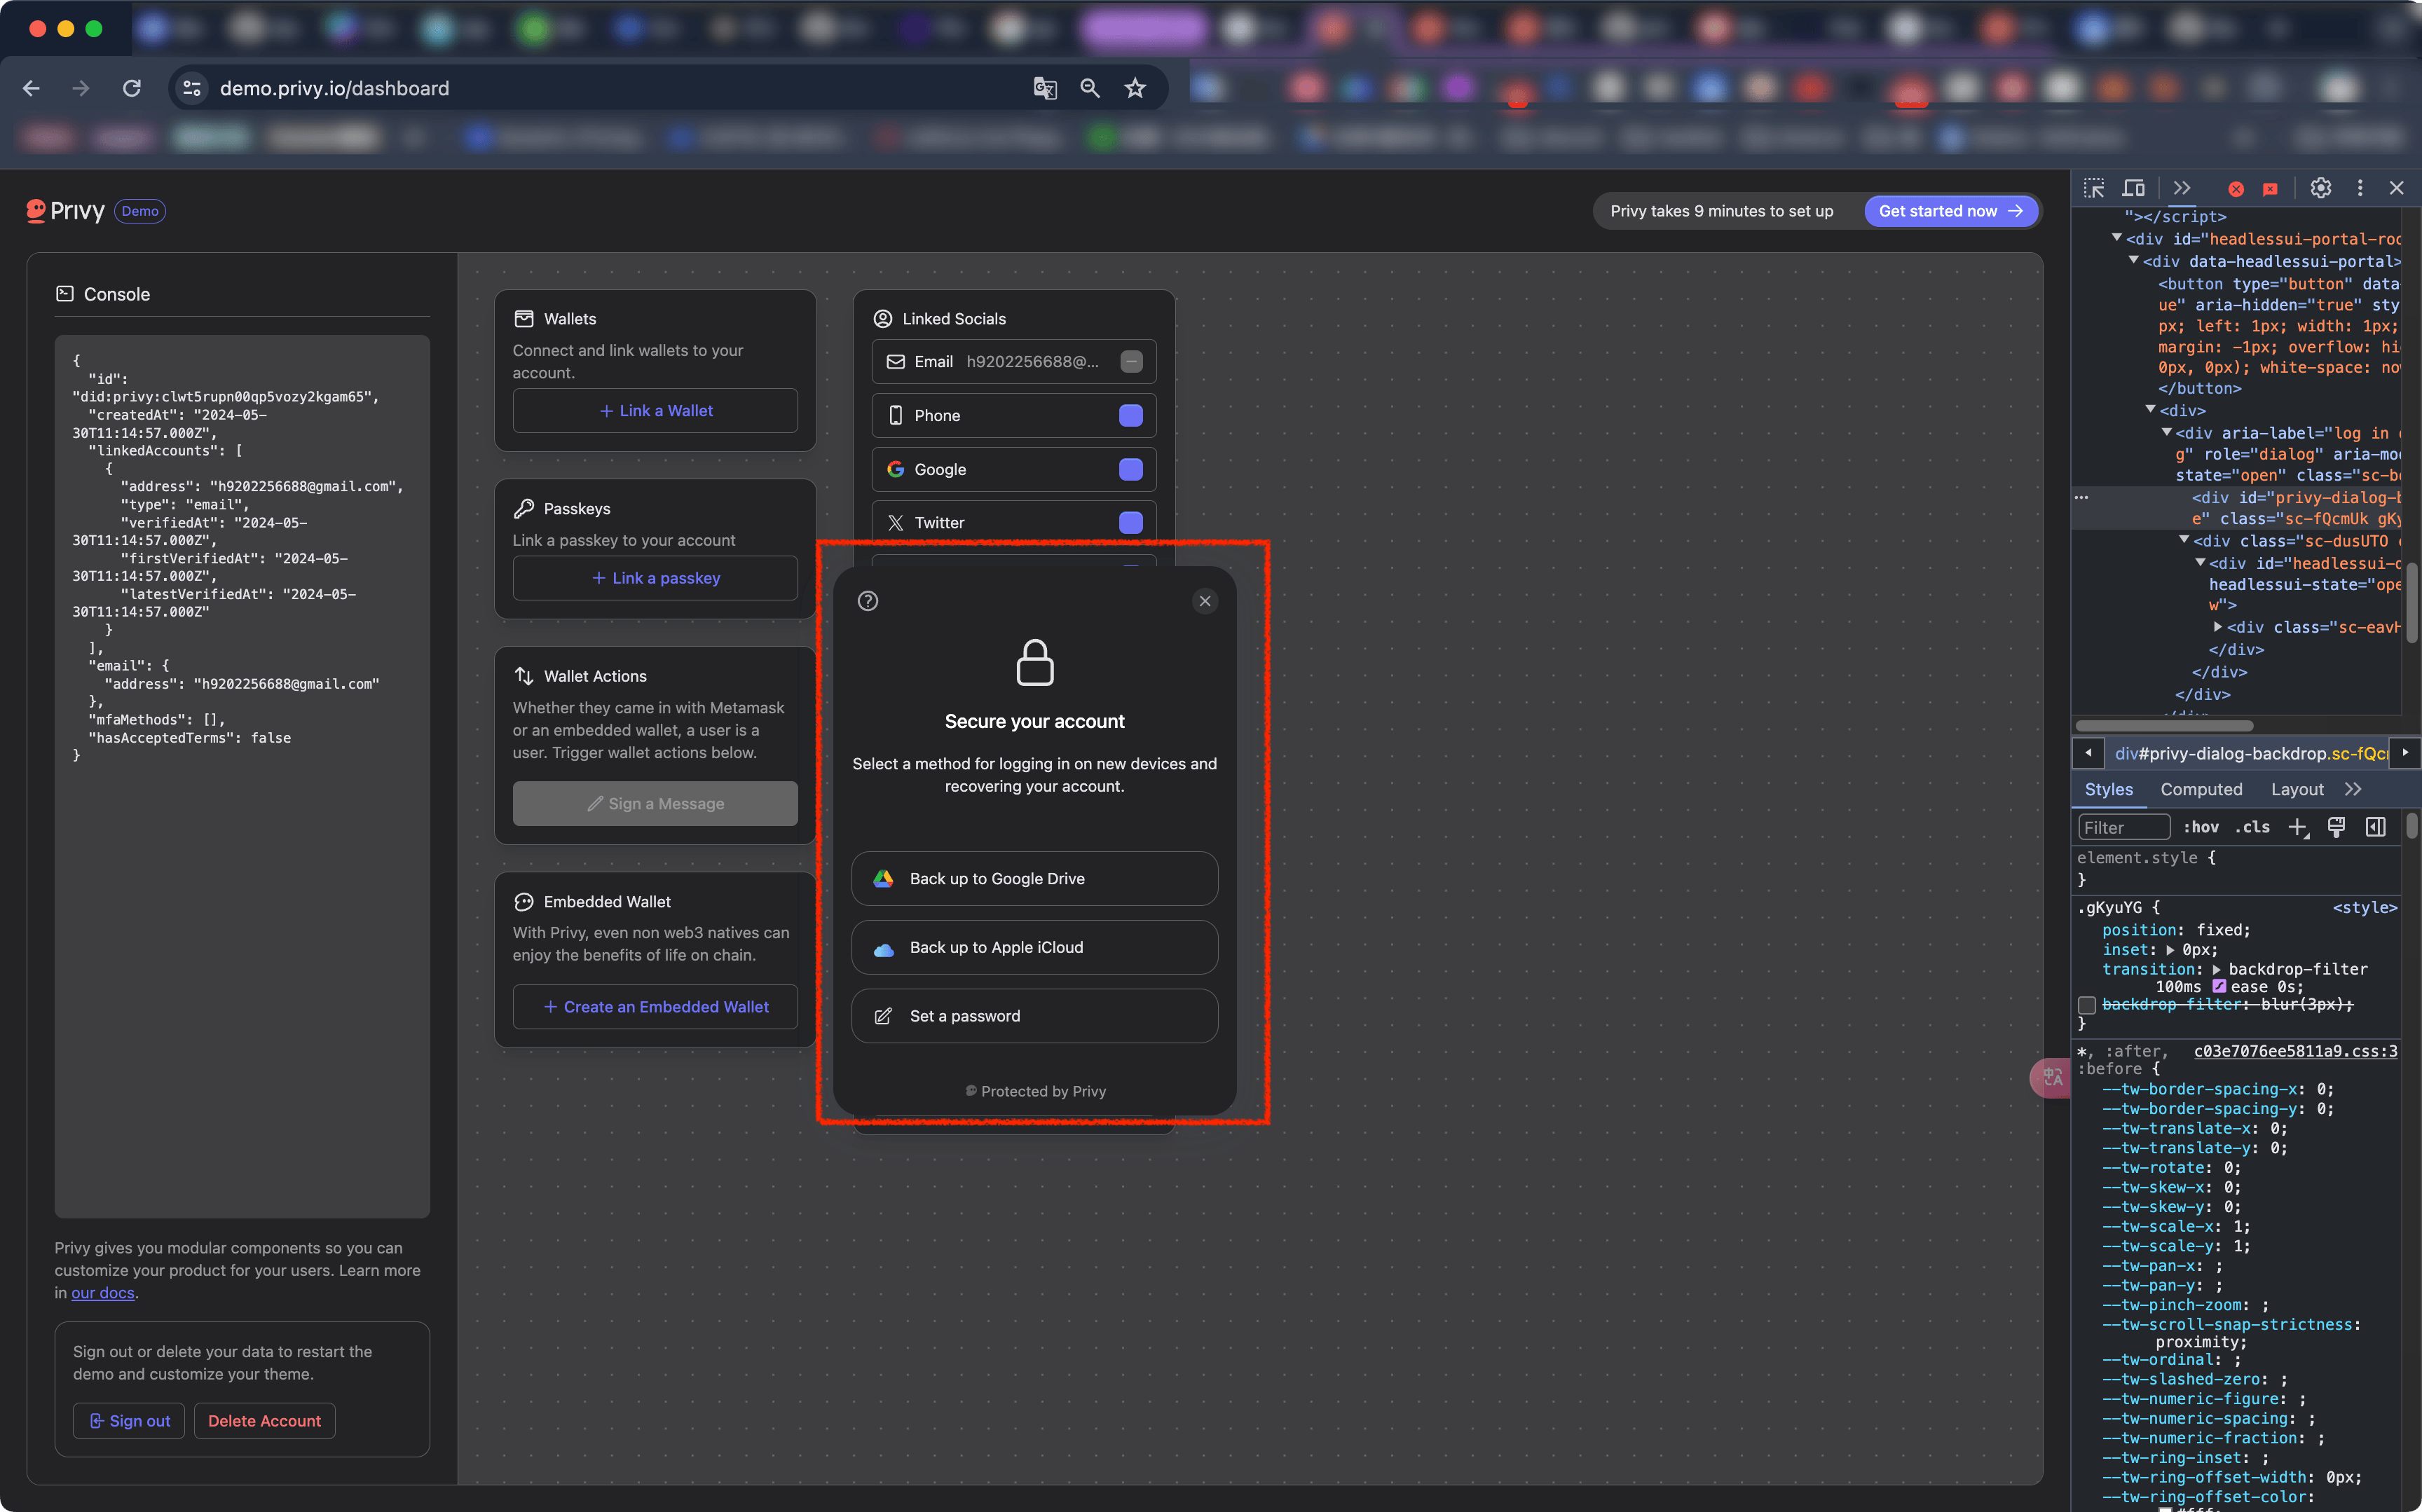
Task: Click the red issues square icon in DevTools
Action: (2270, 189)
